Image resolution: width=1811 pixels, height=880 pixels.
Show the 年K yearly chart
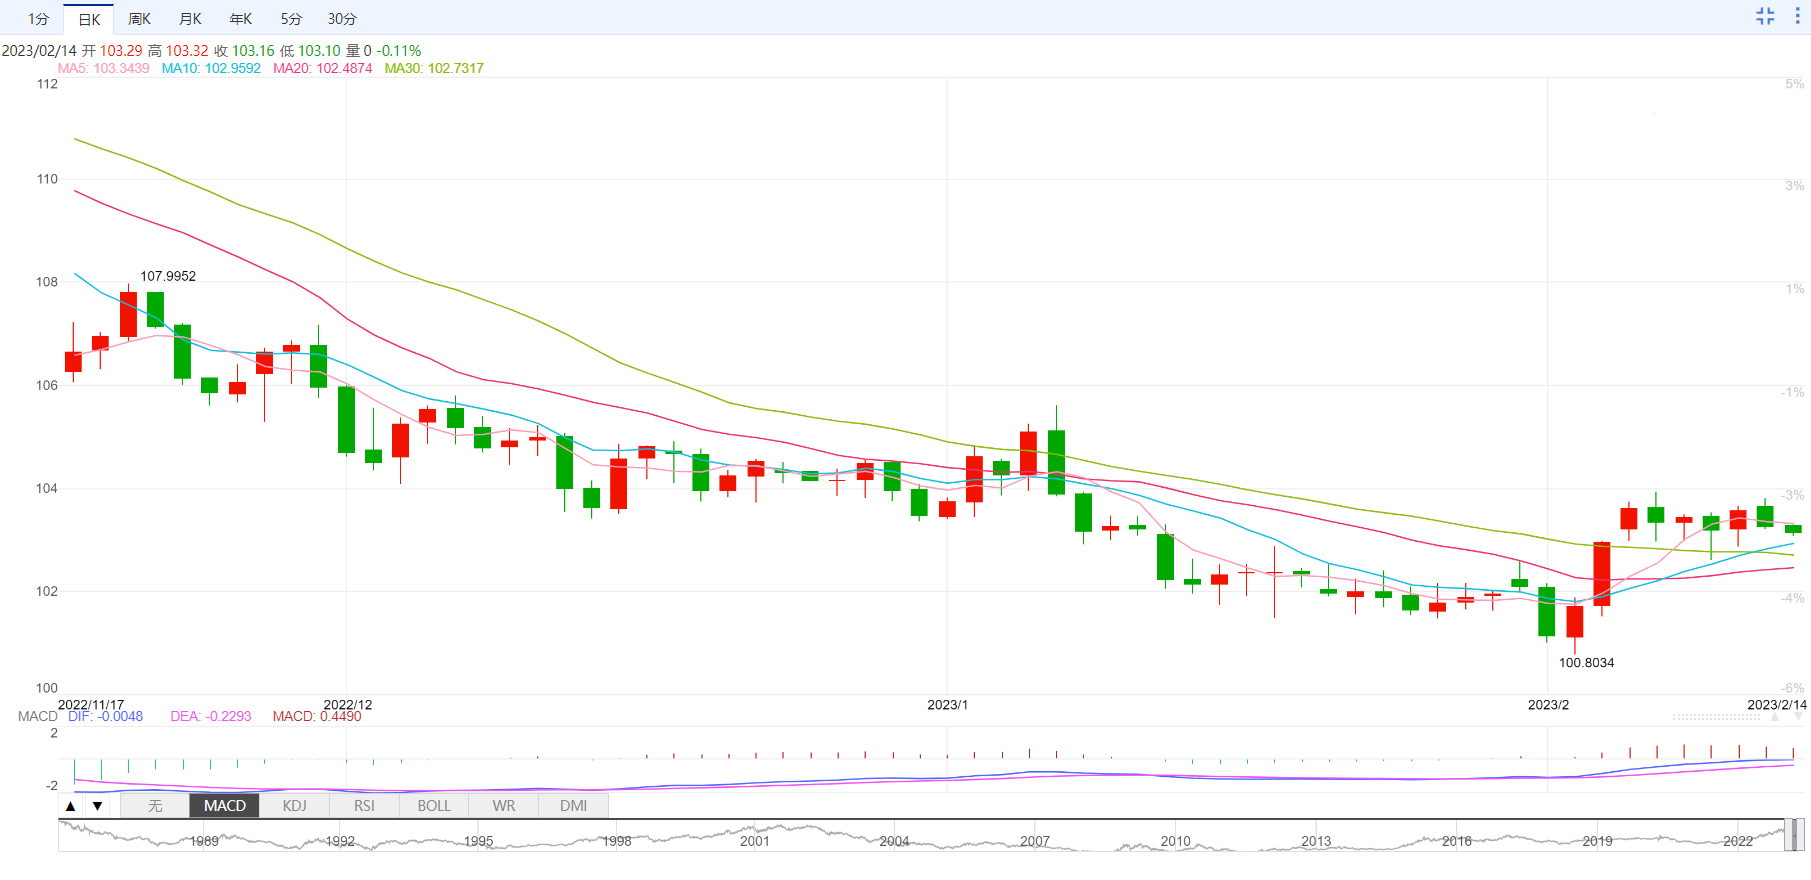241,19
